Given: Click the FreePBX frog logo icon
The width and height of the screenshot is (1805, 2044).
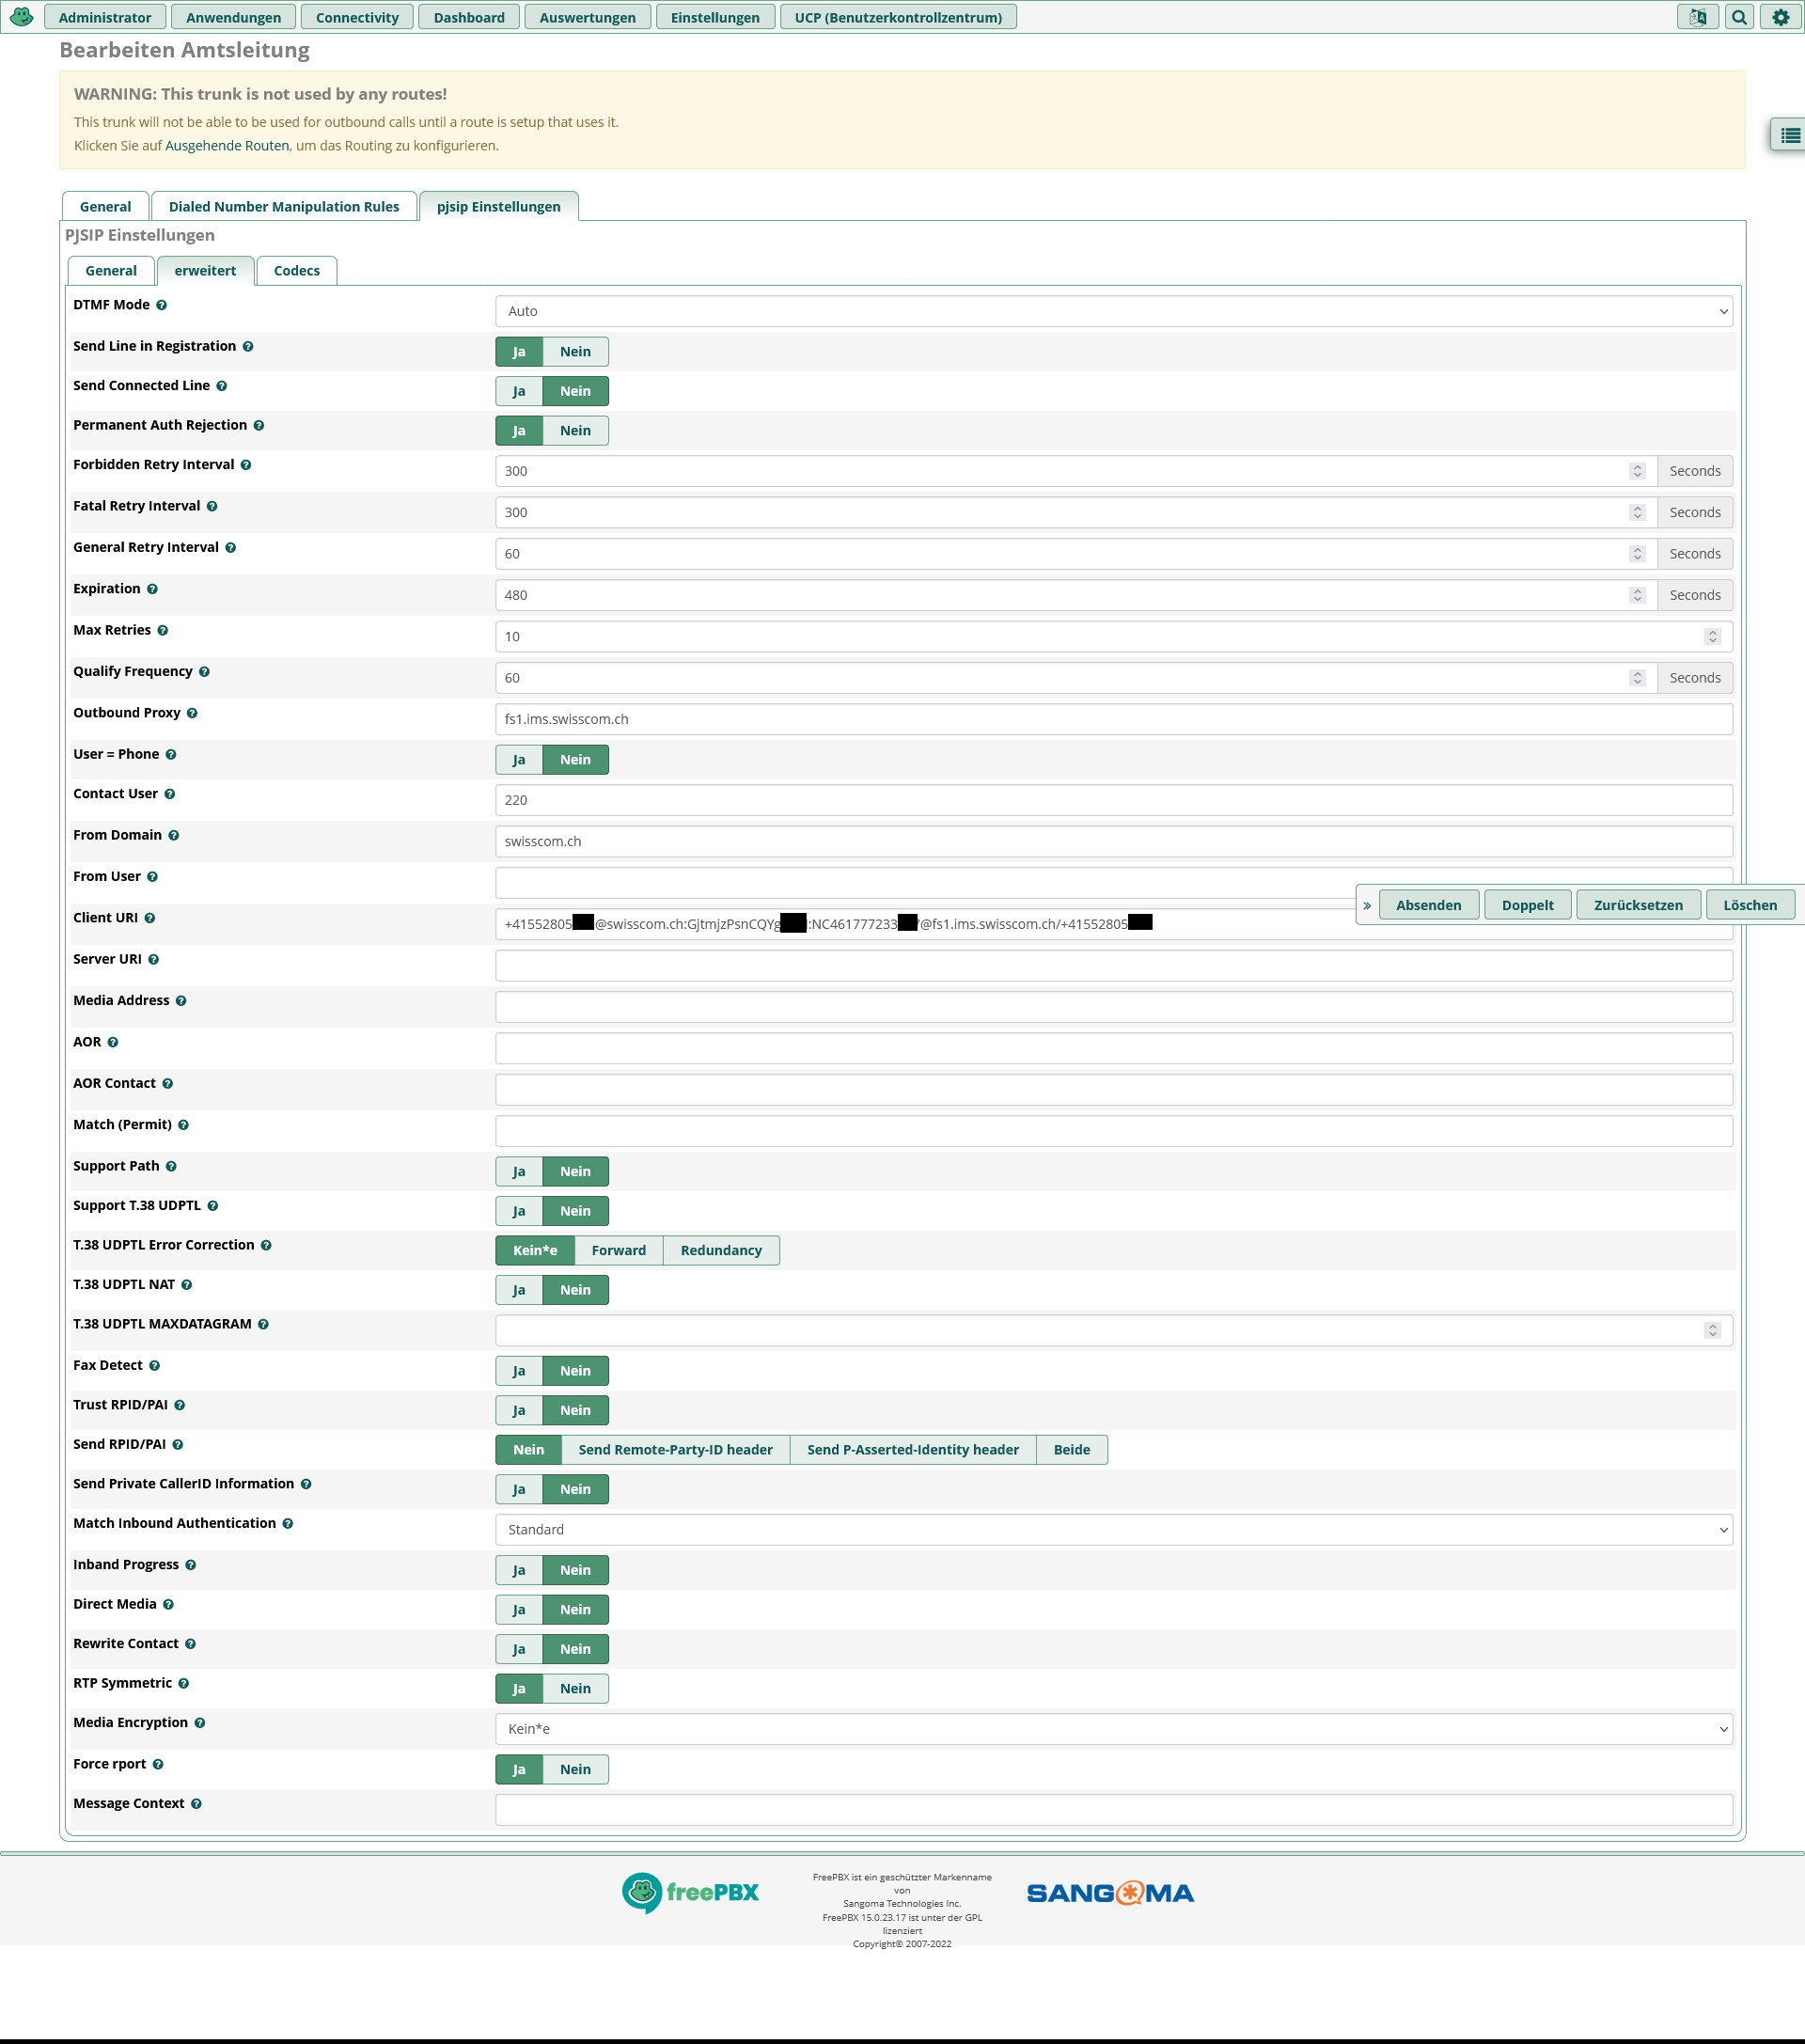Looking at the screenshot, I should (x=21, y=17).
